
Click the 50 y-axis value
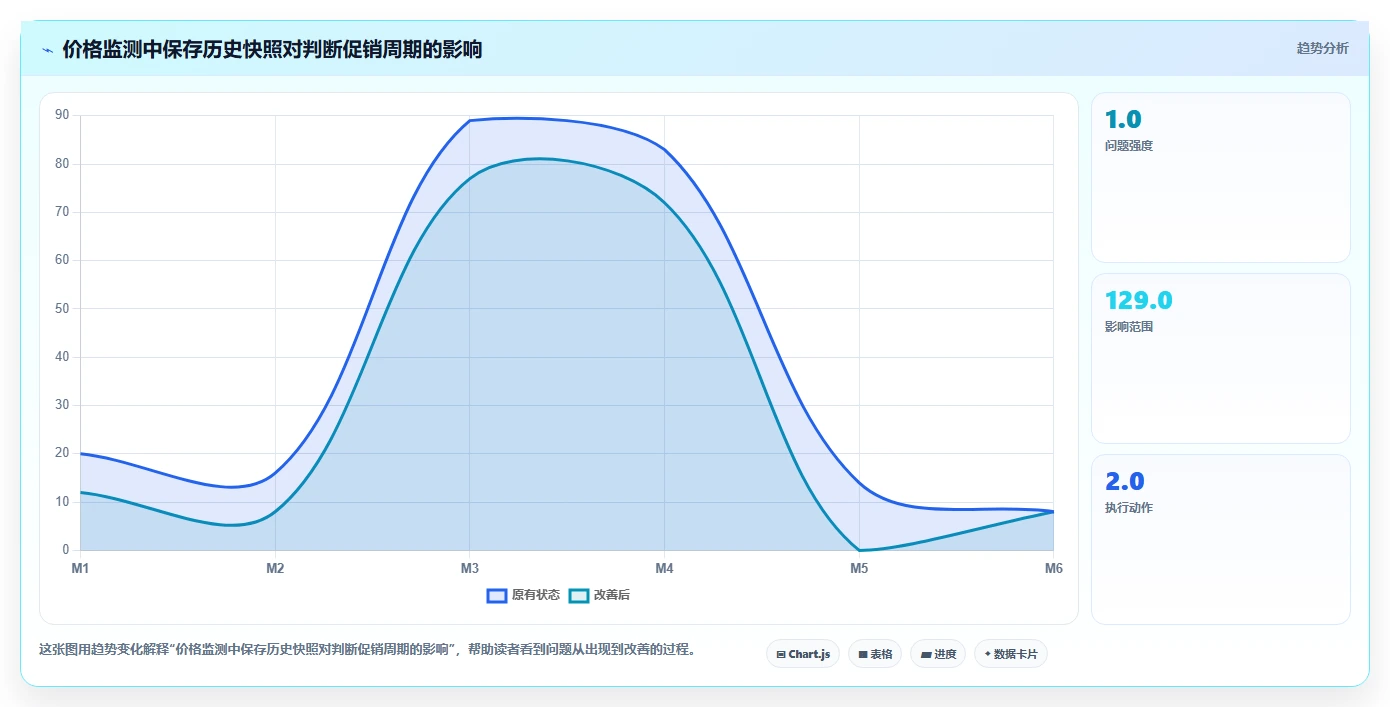[x=62, y=309]
